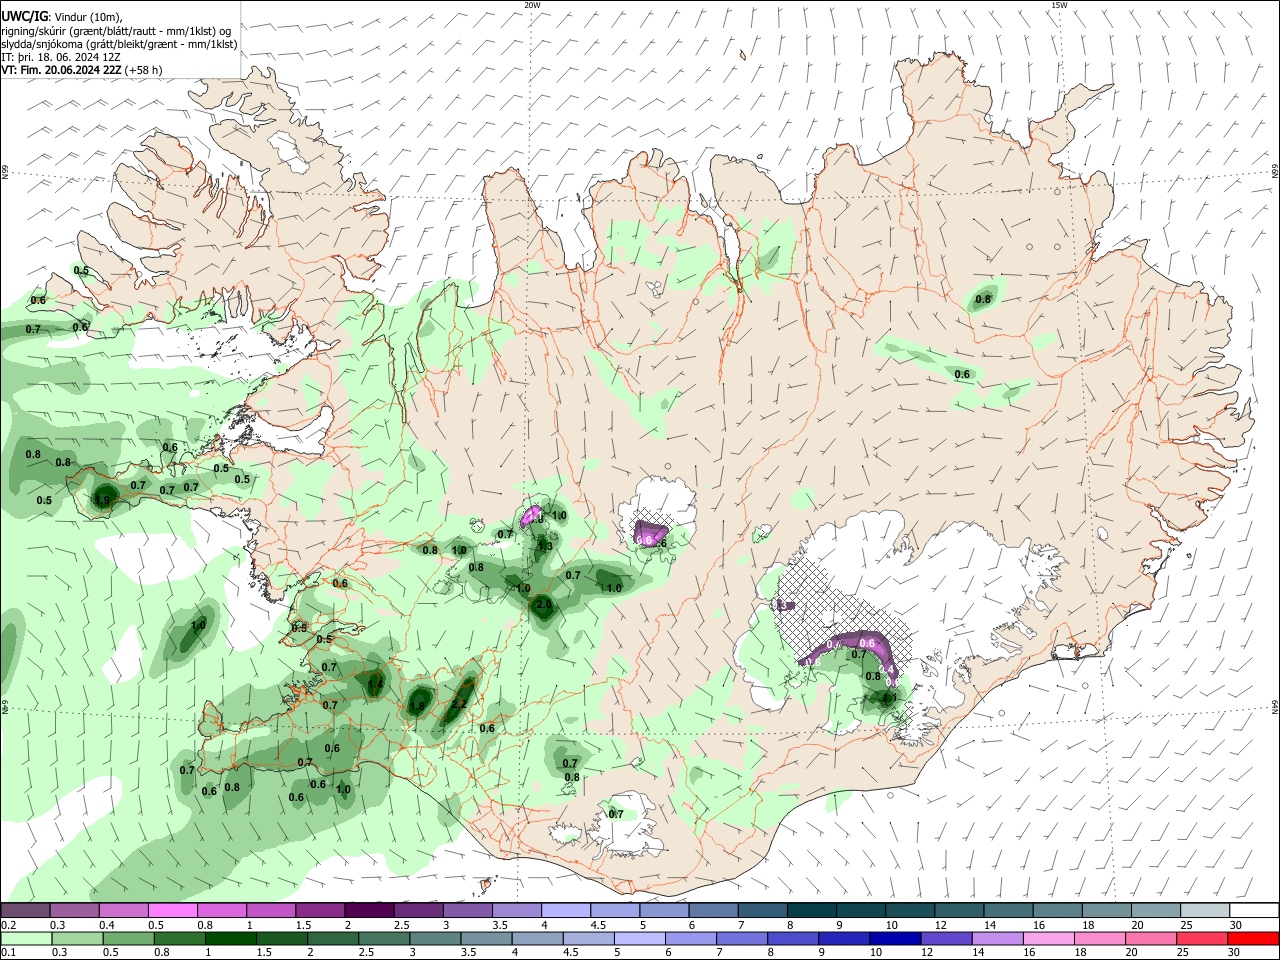Click the dark blue swatch between 10 and 12 in the lower legend row
Viewport: 1280px width, 960px height.
click(896, 938)
